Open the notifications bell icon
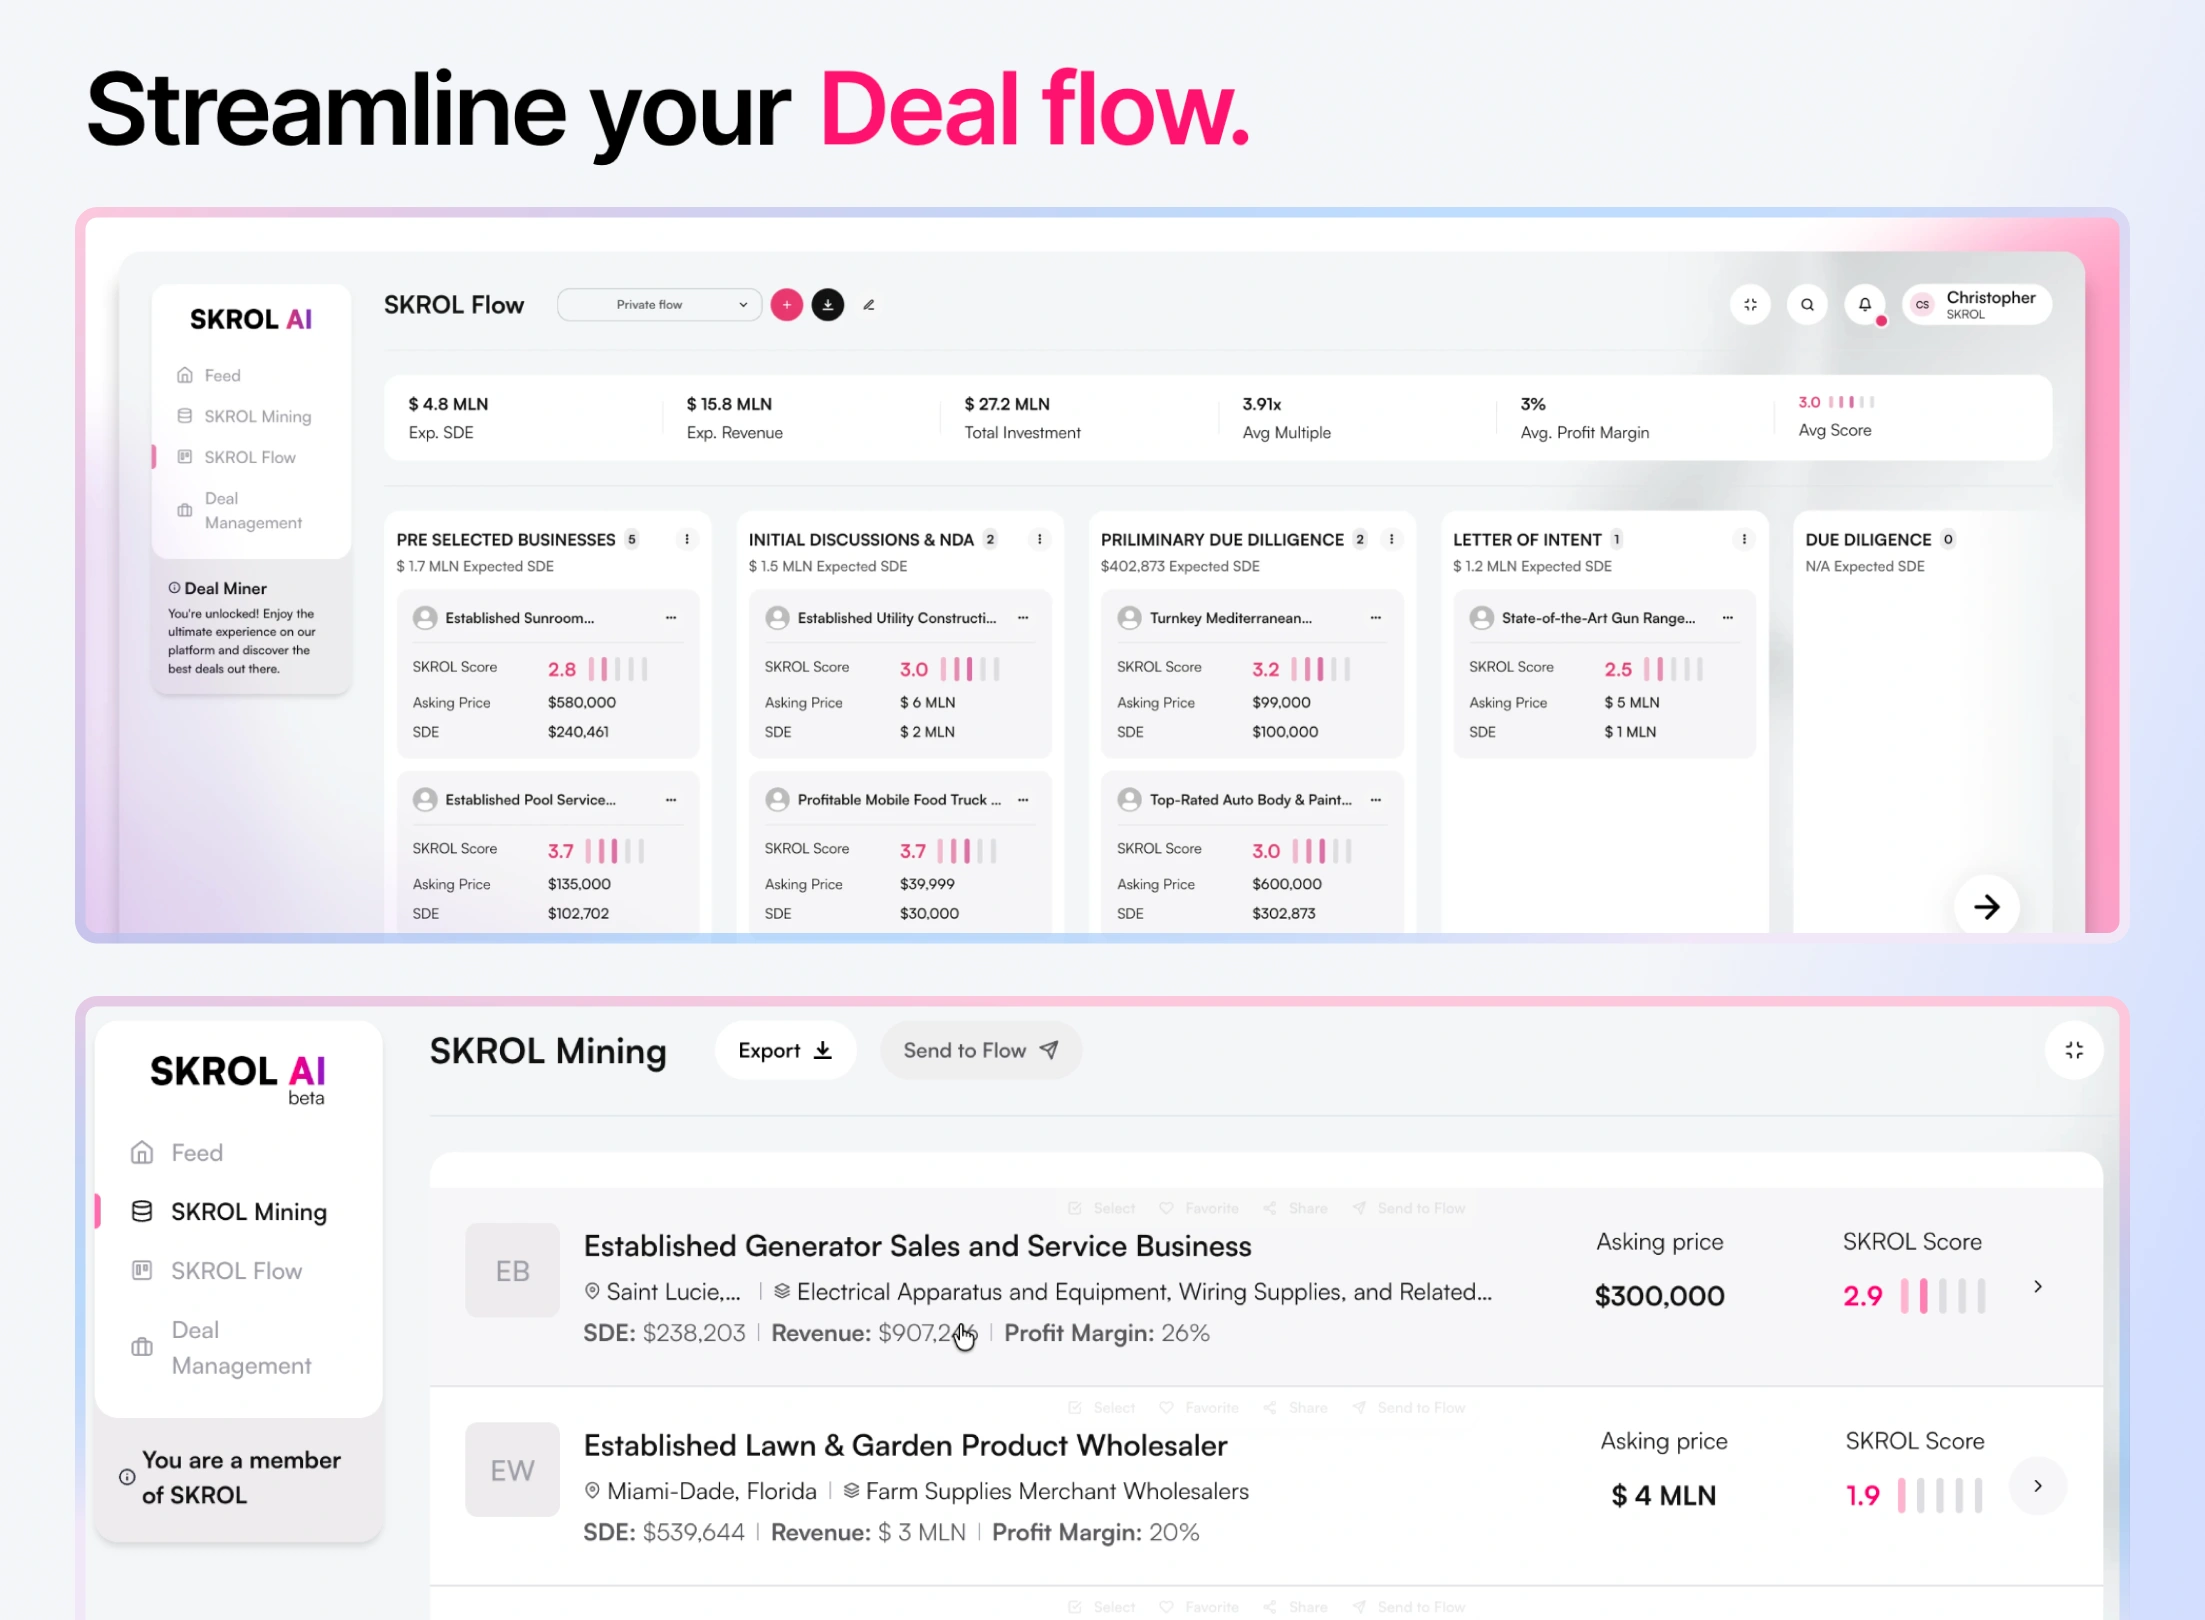This screenshot has width=2205, height=1620. (1864, 305)
